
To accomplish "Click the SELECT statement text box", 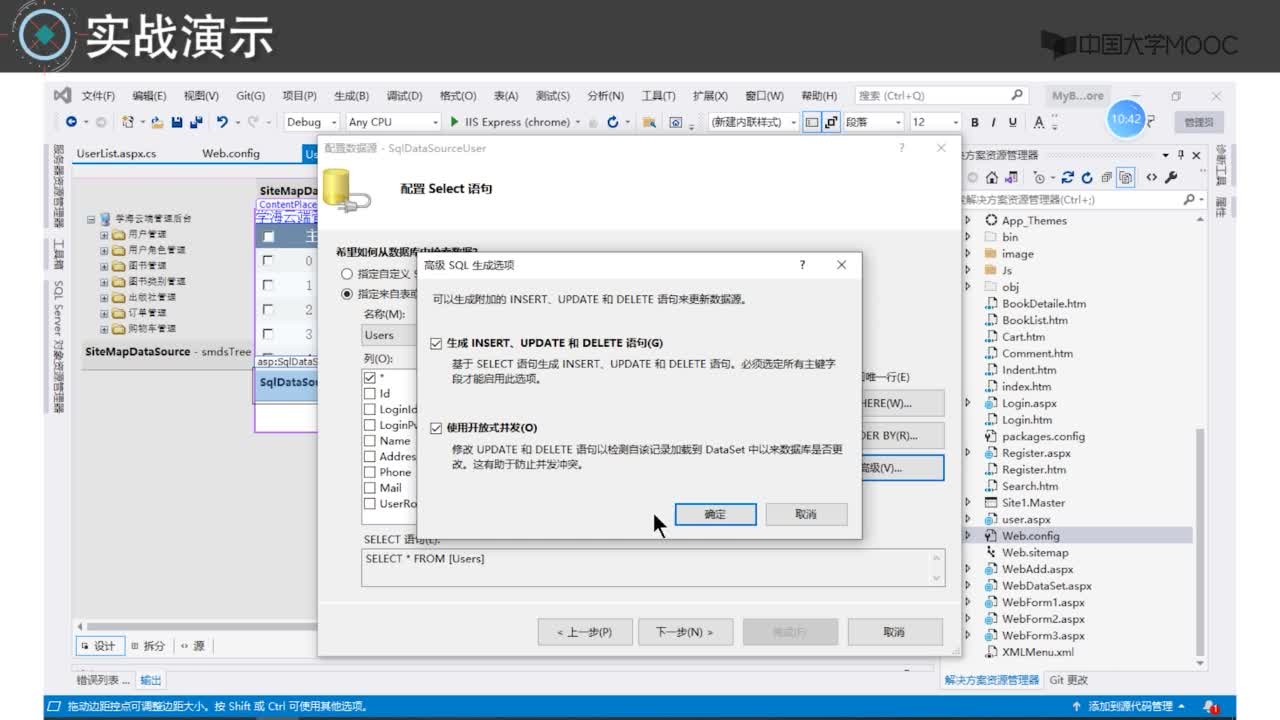I will [x=653, y=567].
